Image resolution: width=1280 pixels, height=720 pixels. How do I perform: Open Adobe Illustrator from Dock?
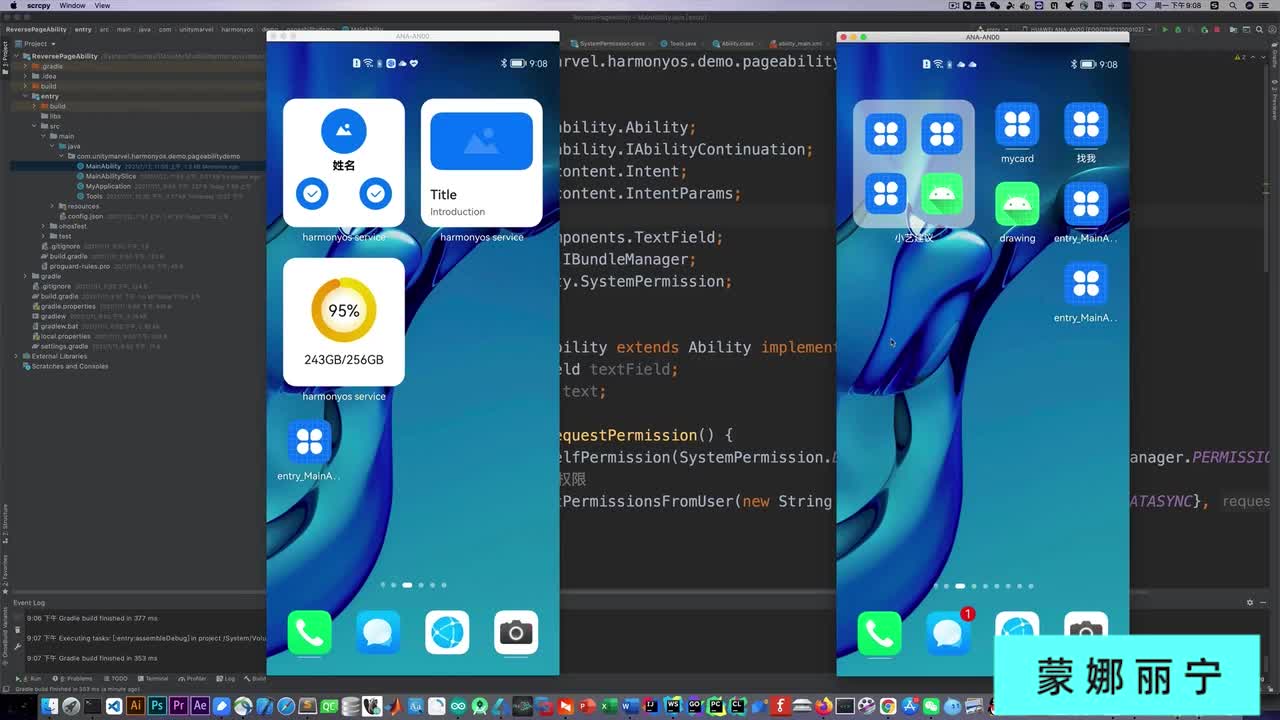click(135, 706)
